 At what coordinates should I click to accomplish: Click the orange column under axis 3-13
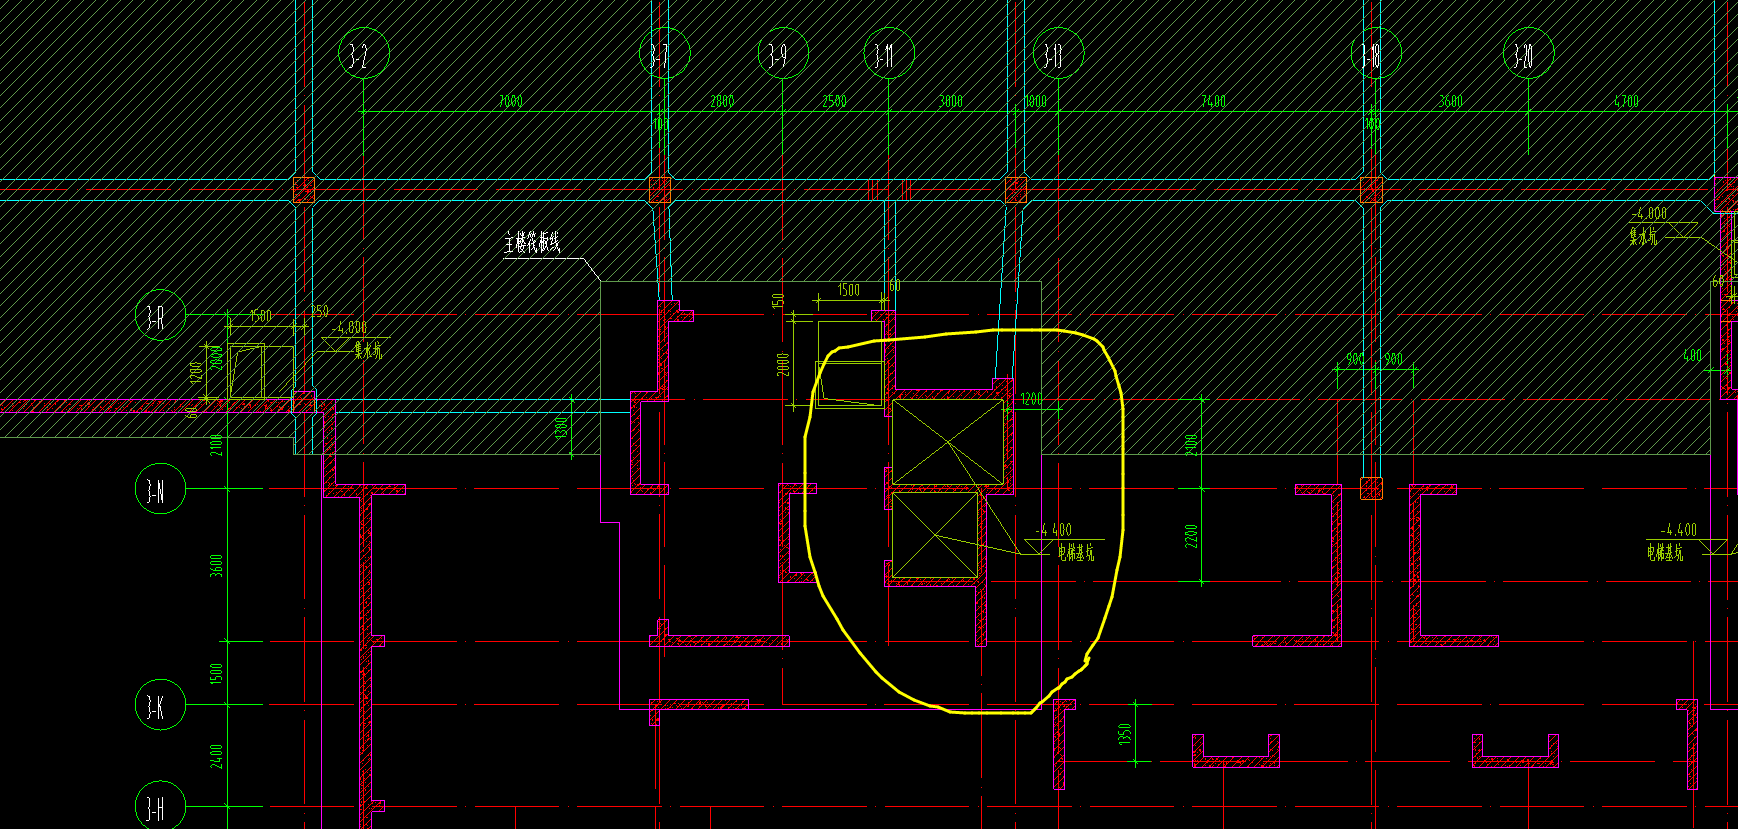(1016, 190)
